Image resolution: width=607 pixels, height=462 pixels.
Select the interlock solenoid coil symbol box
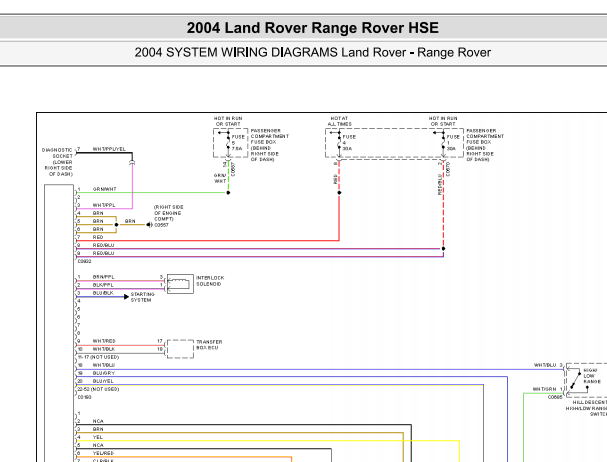coord(180,284)
